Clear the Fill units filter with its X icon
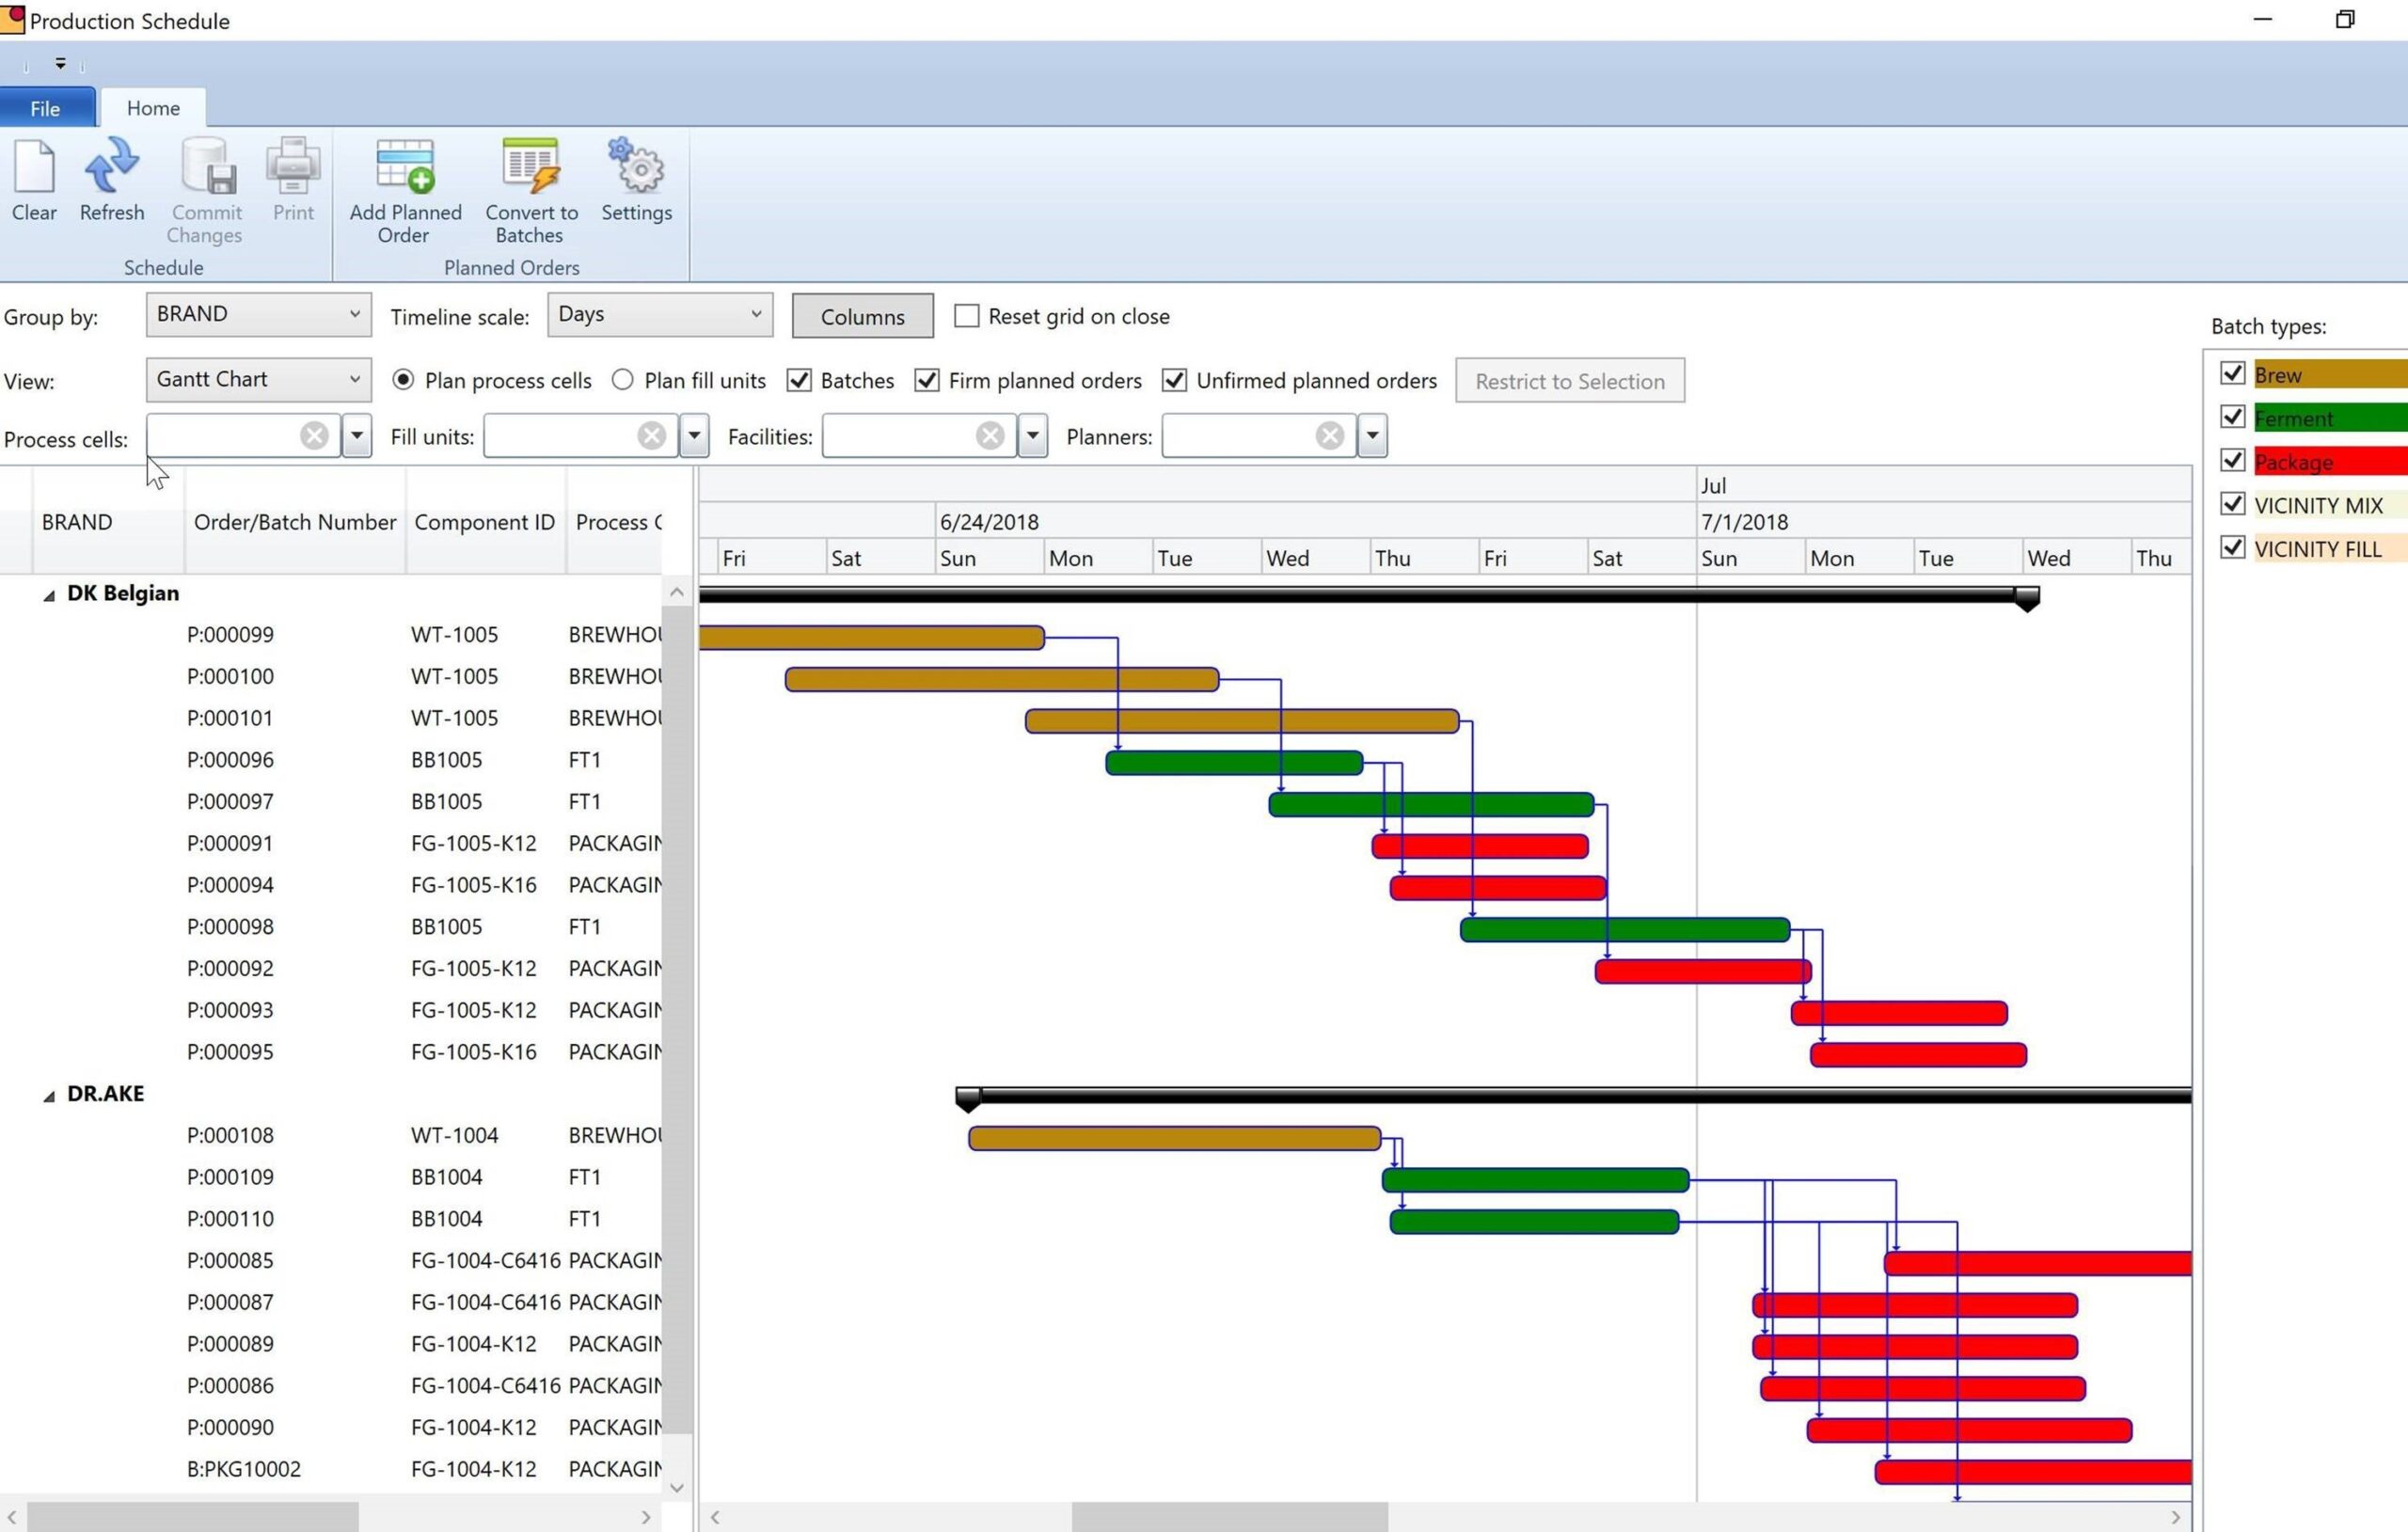 point(652,436)
